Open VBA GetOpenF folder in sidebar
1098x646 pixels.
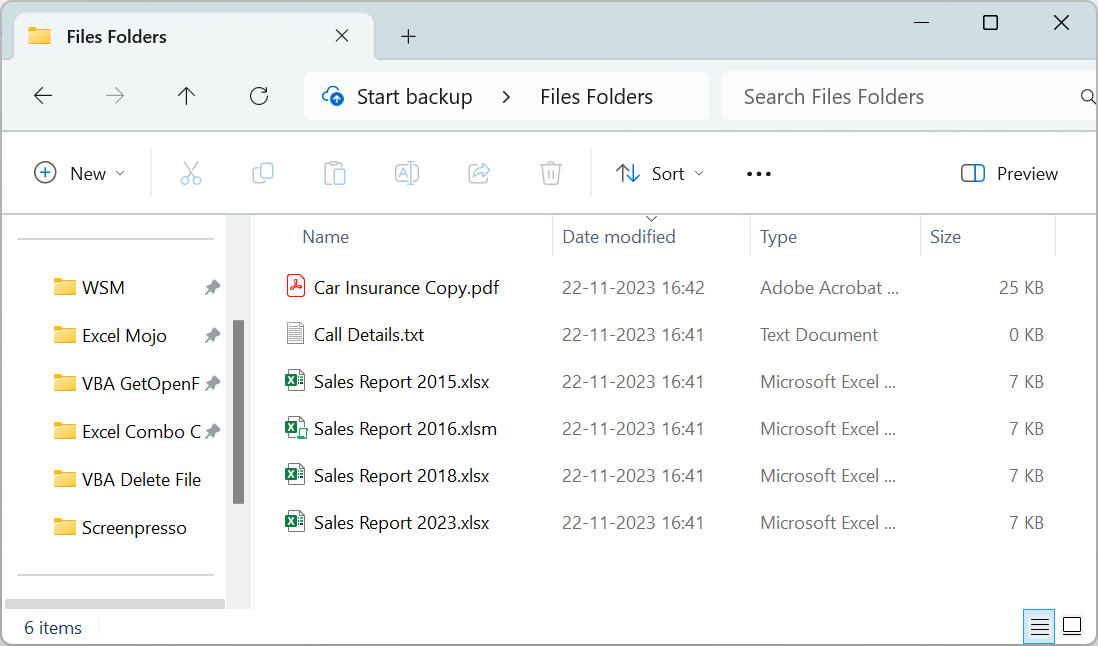coord(140,383)
